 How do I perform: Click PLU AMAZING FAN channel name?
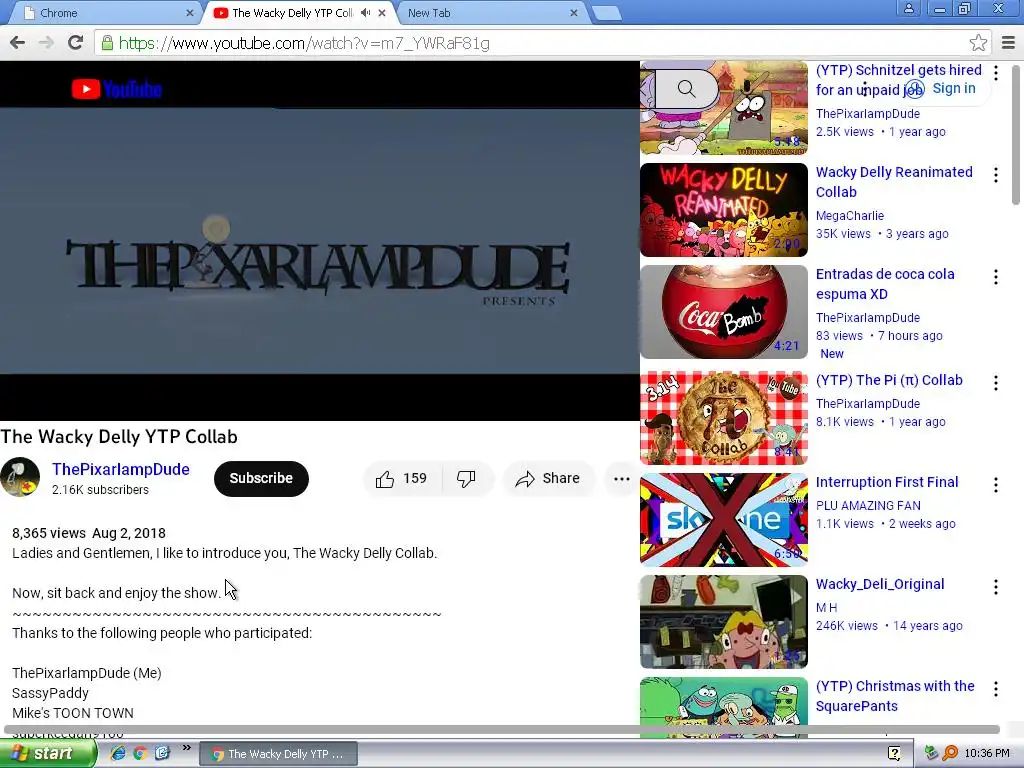click(868, 505)
